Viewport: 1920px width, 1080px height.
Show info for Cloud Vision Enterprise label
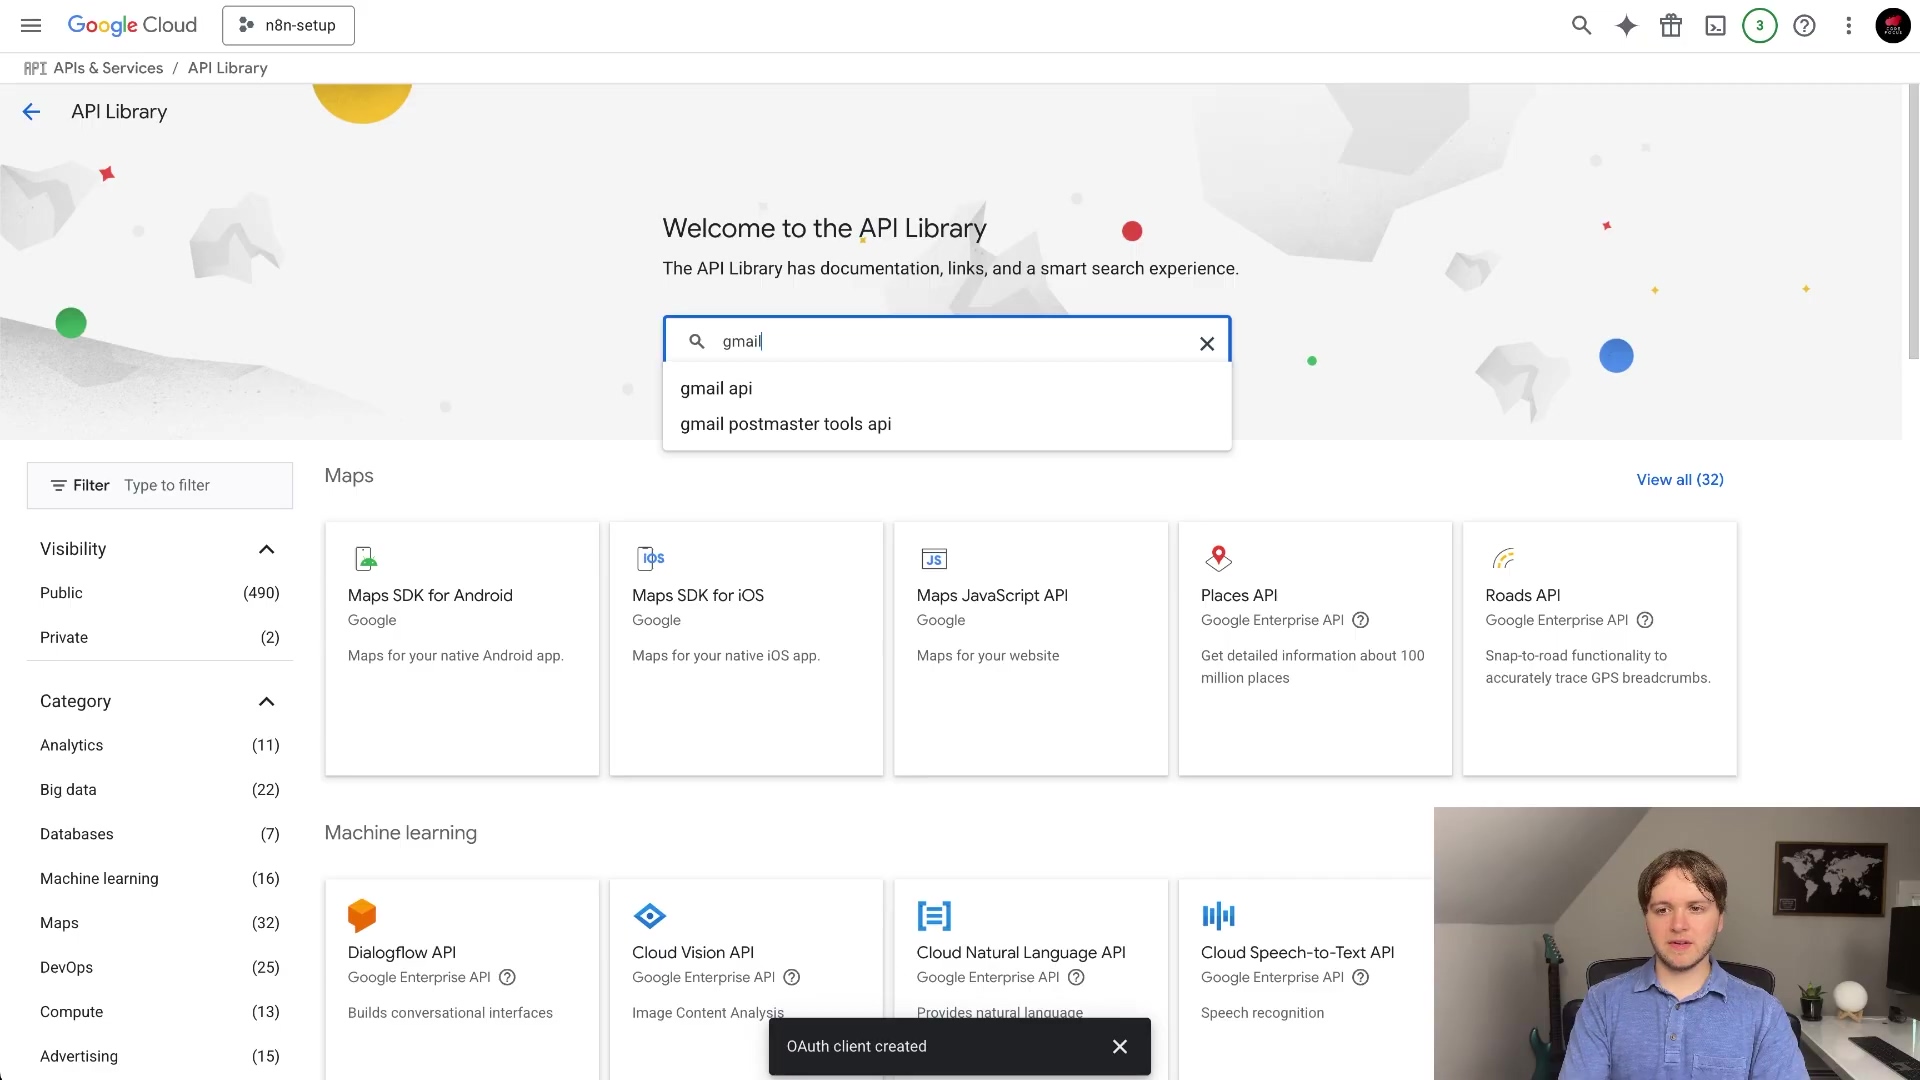(792, 977)
